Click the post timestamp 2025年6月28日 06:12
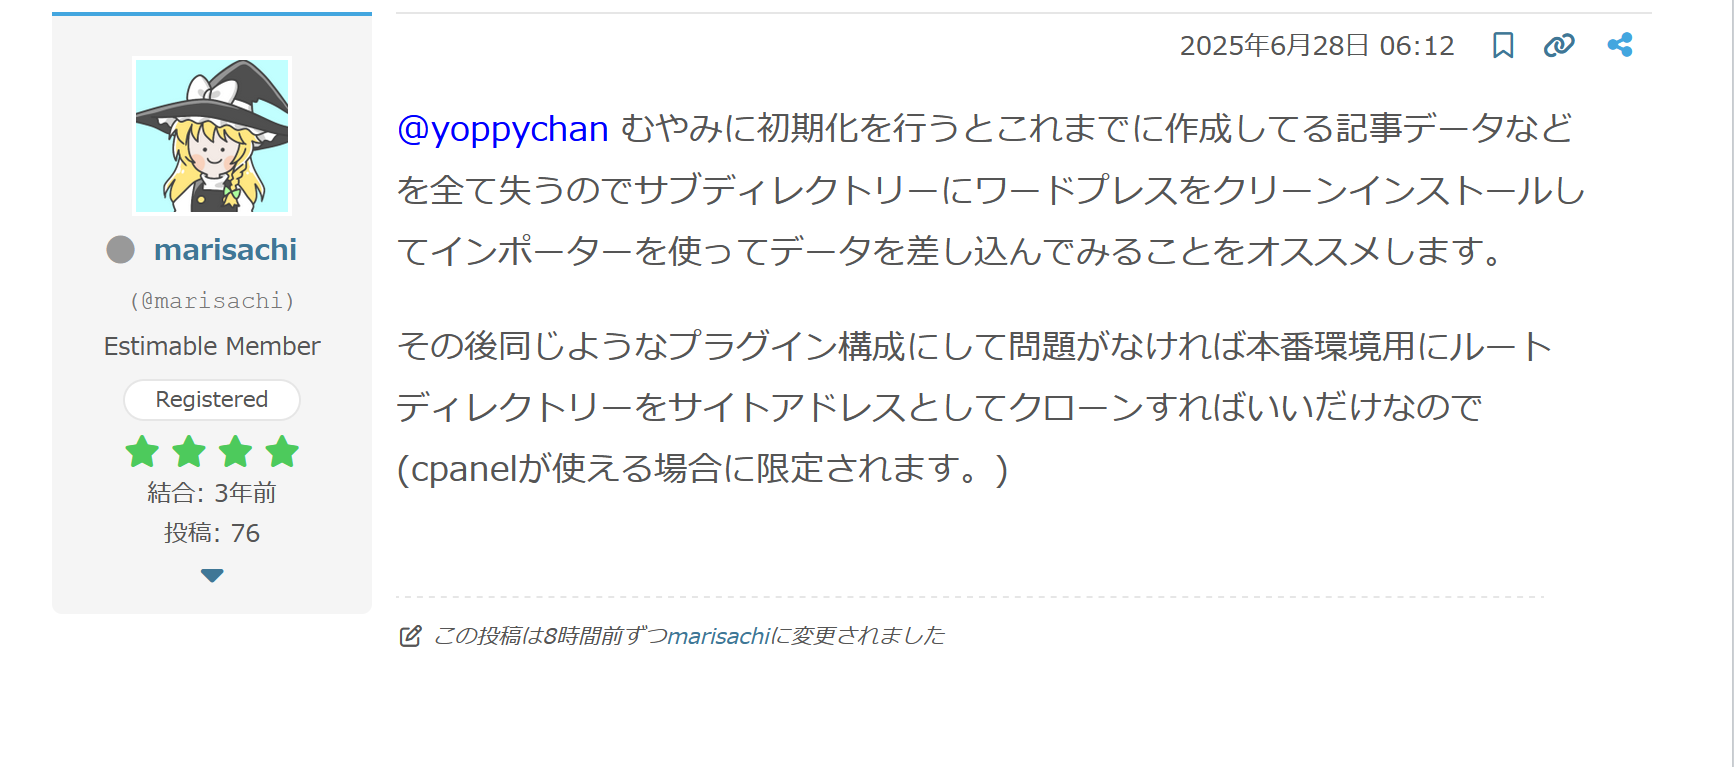The height and width of the screenshot is (767, 1734). point(1317,46)
